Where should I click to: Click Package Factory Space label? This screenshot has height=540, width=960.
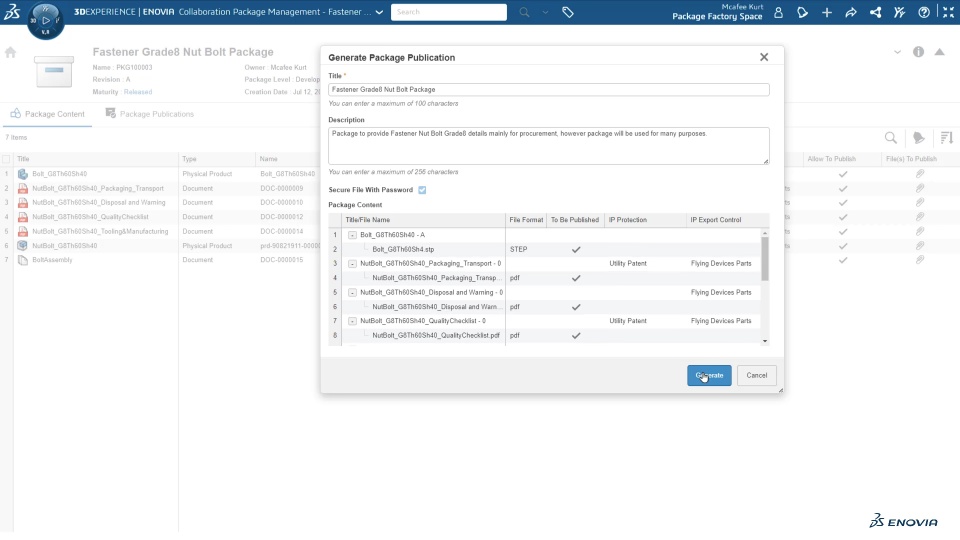(717, 17)
